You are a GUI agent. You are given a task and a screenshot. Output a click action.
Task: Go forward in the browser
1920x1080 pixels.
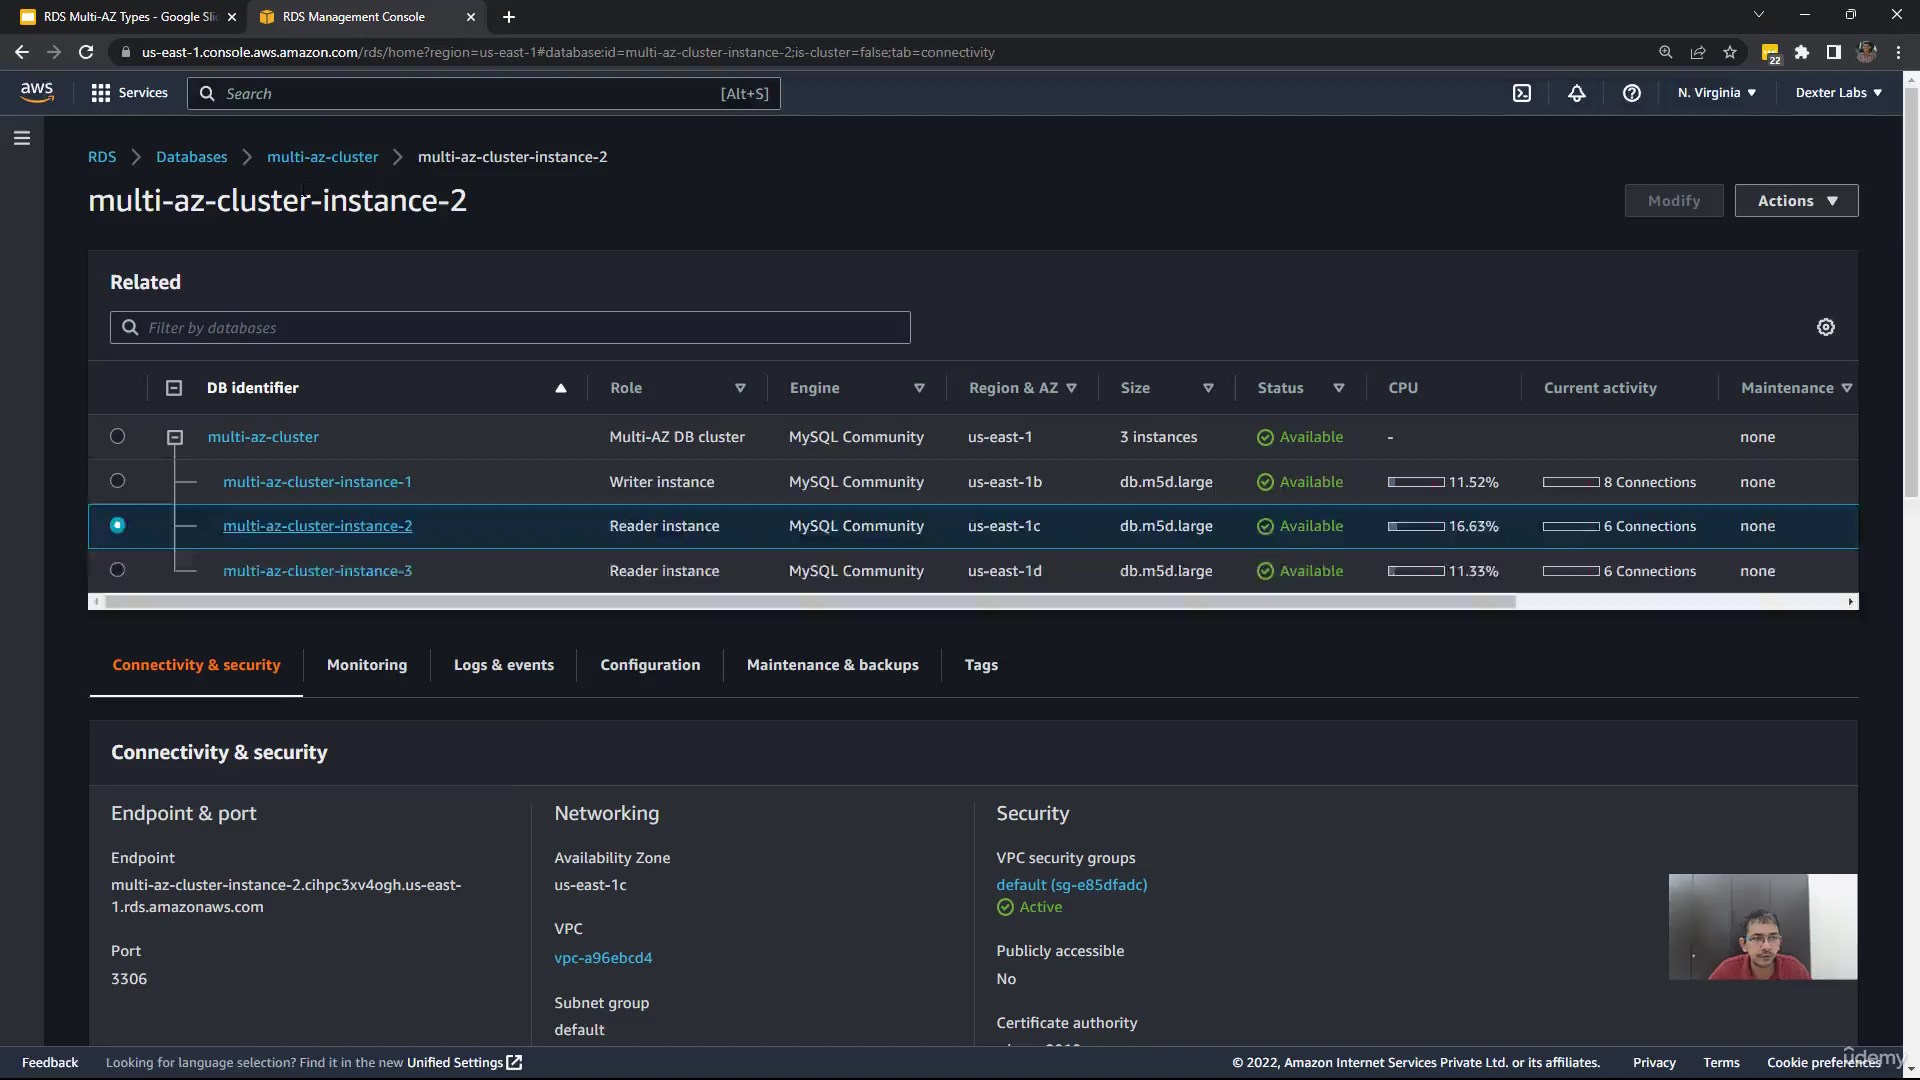tap(54, 52)
